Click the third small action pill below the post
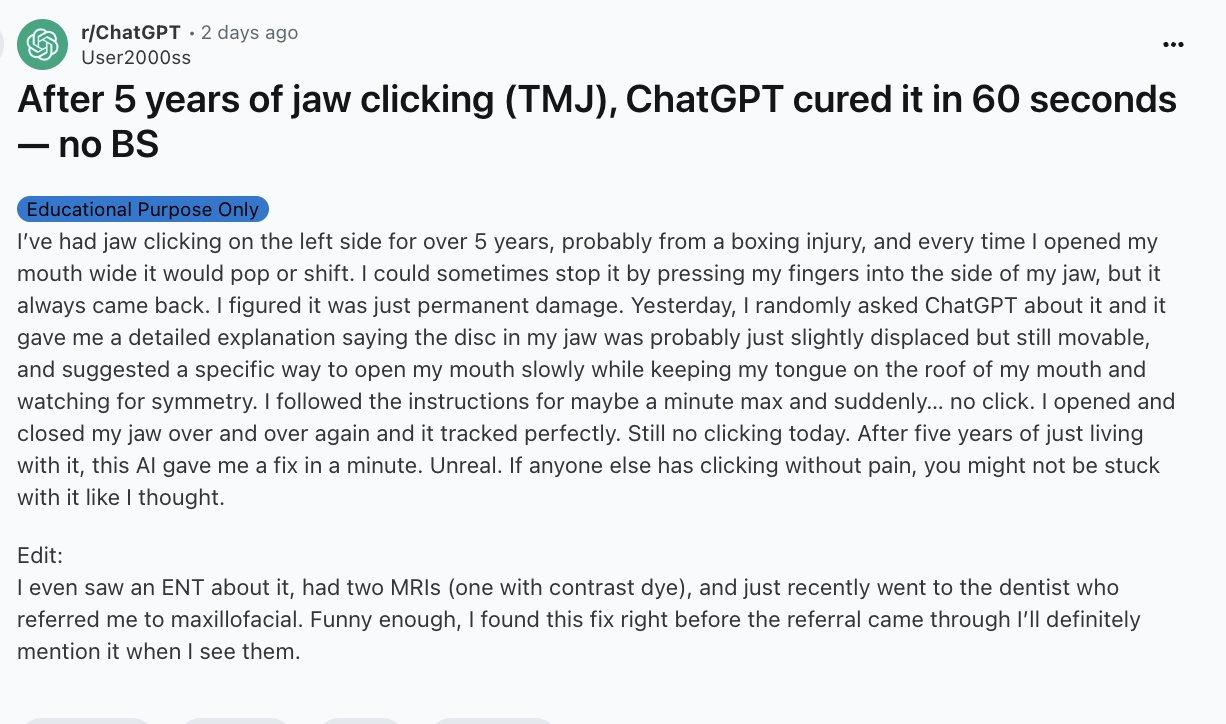1226x724 pixels. 359,720
